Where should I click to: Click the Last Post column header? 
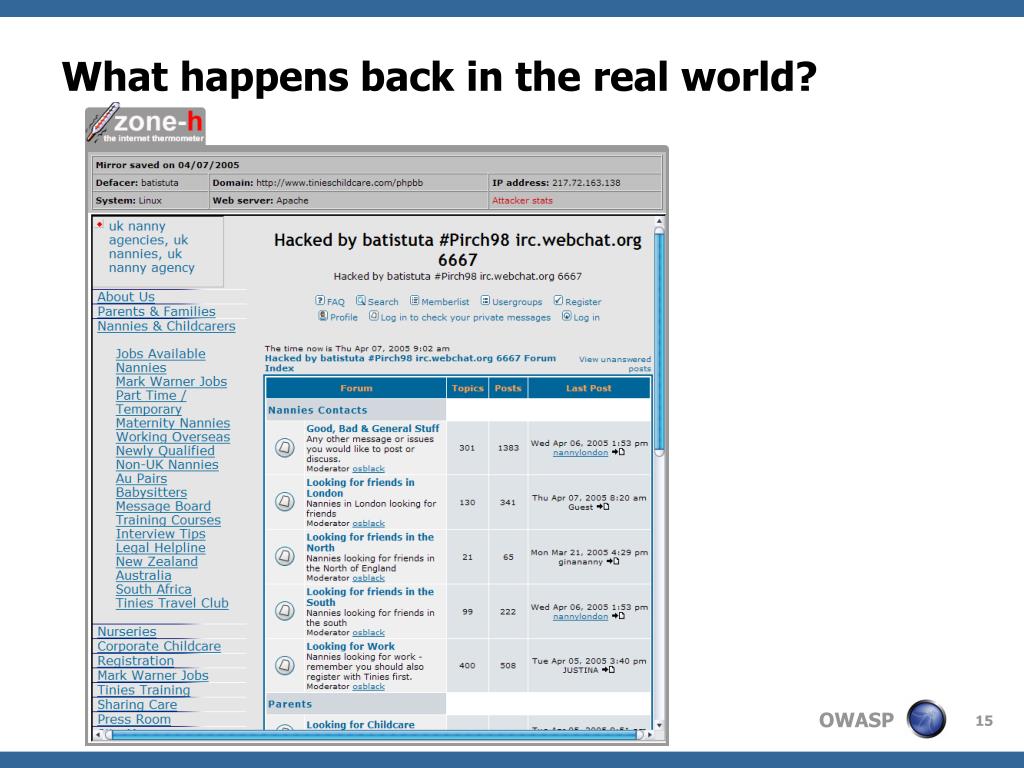pos(588,388)
